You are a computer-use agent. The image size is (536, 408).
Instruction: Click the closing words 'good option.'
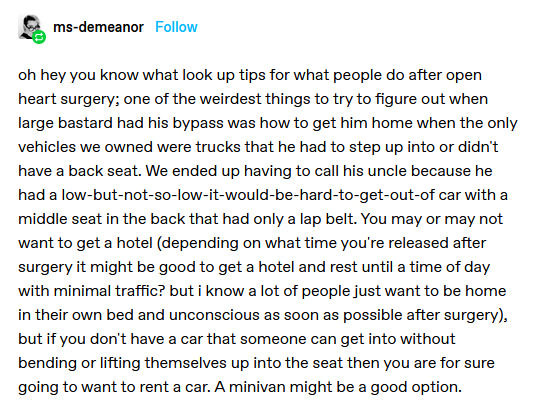click(x=416, y=388)
